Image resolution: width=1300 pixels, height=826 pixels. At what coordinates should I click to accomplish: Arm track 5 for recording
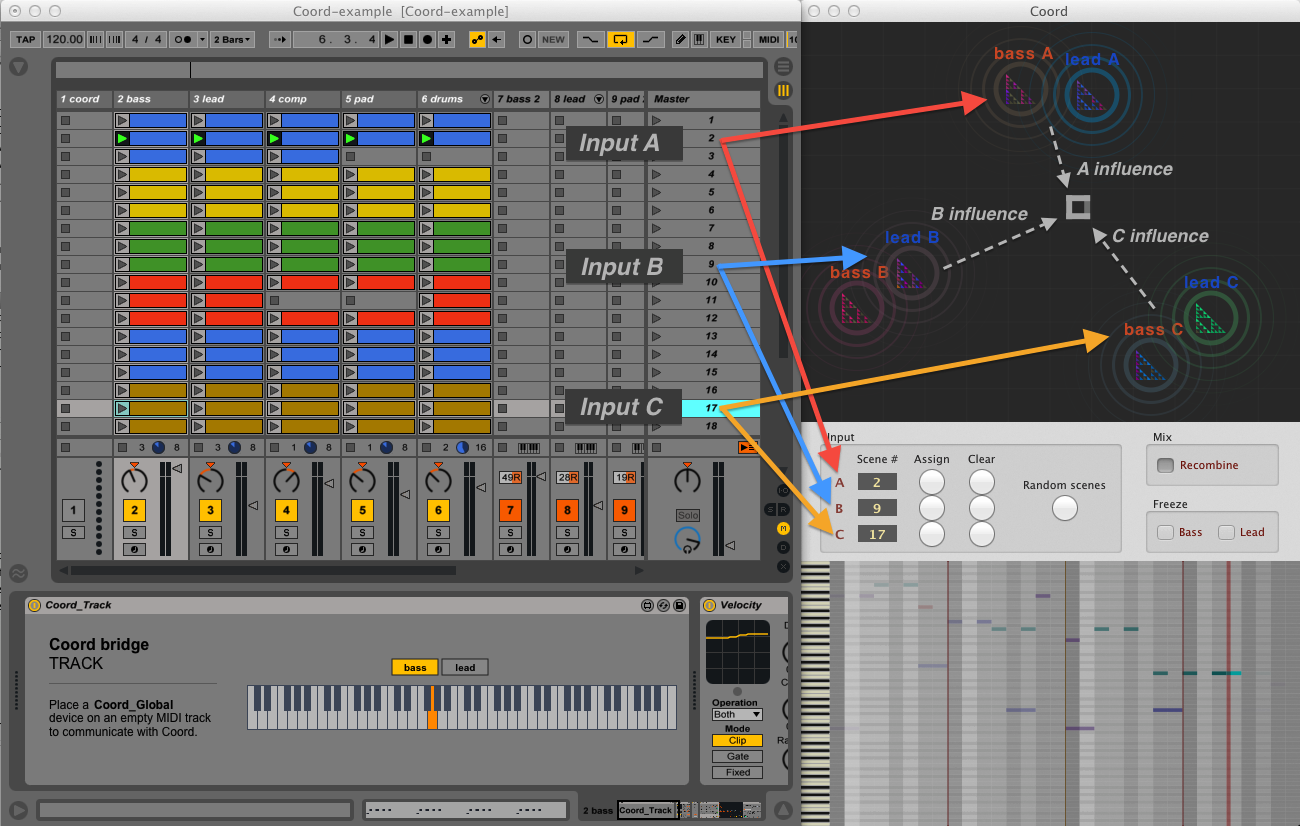click(362, 550)
